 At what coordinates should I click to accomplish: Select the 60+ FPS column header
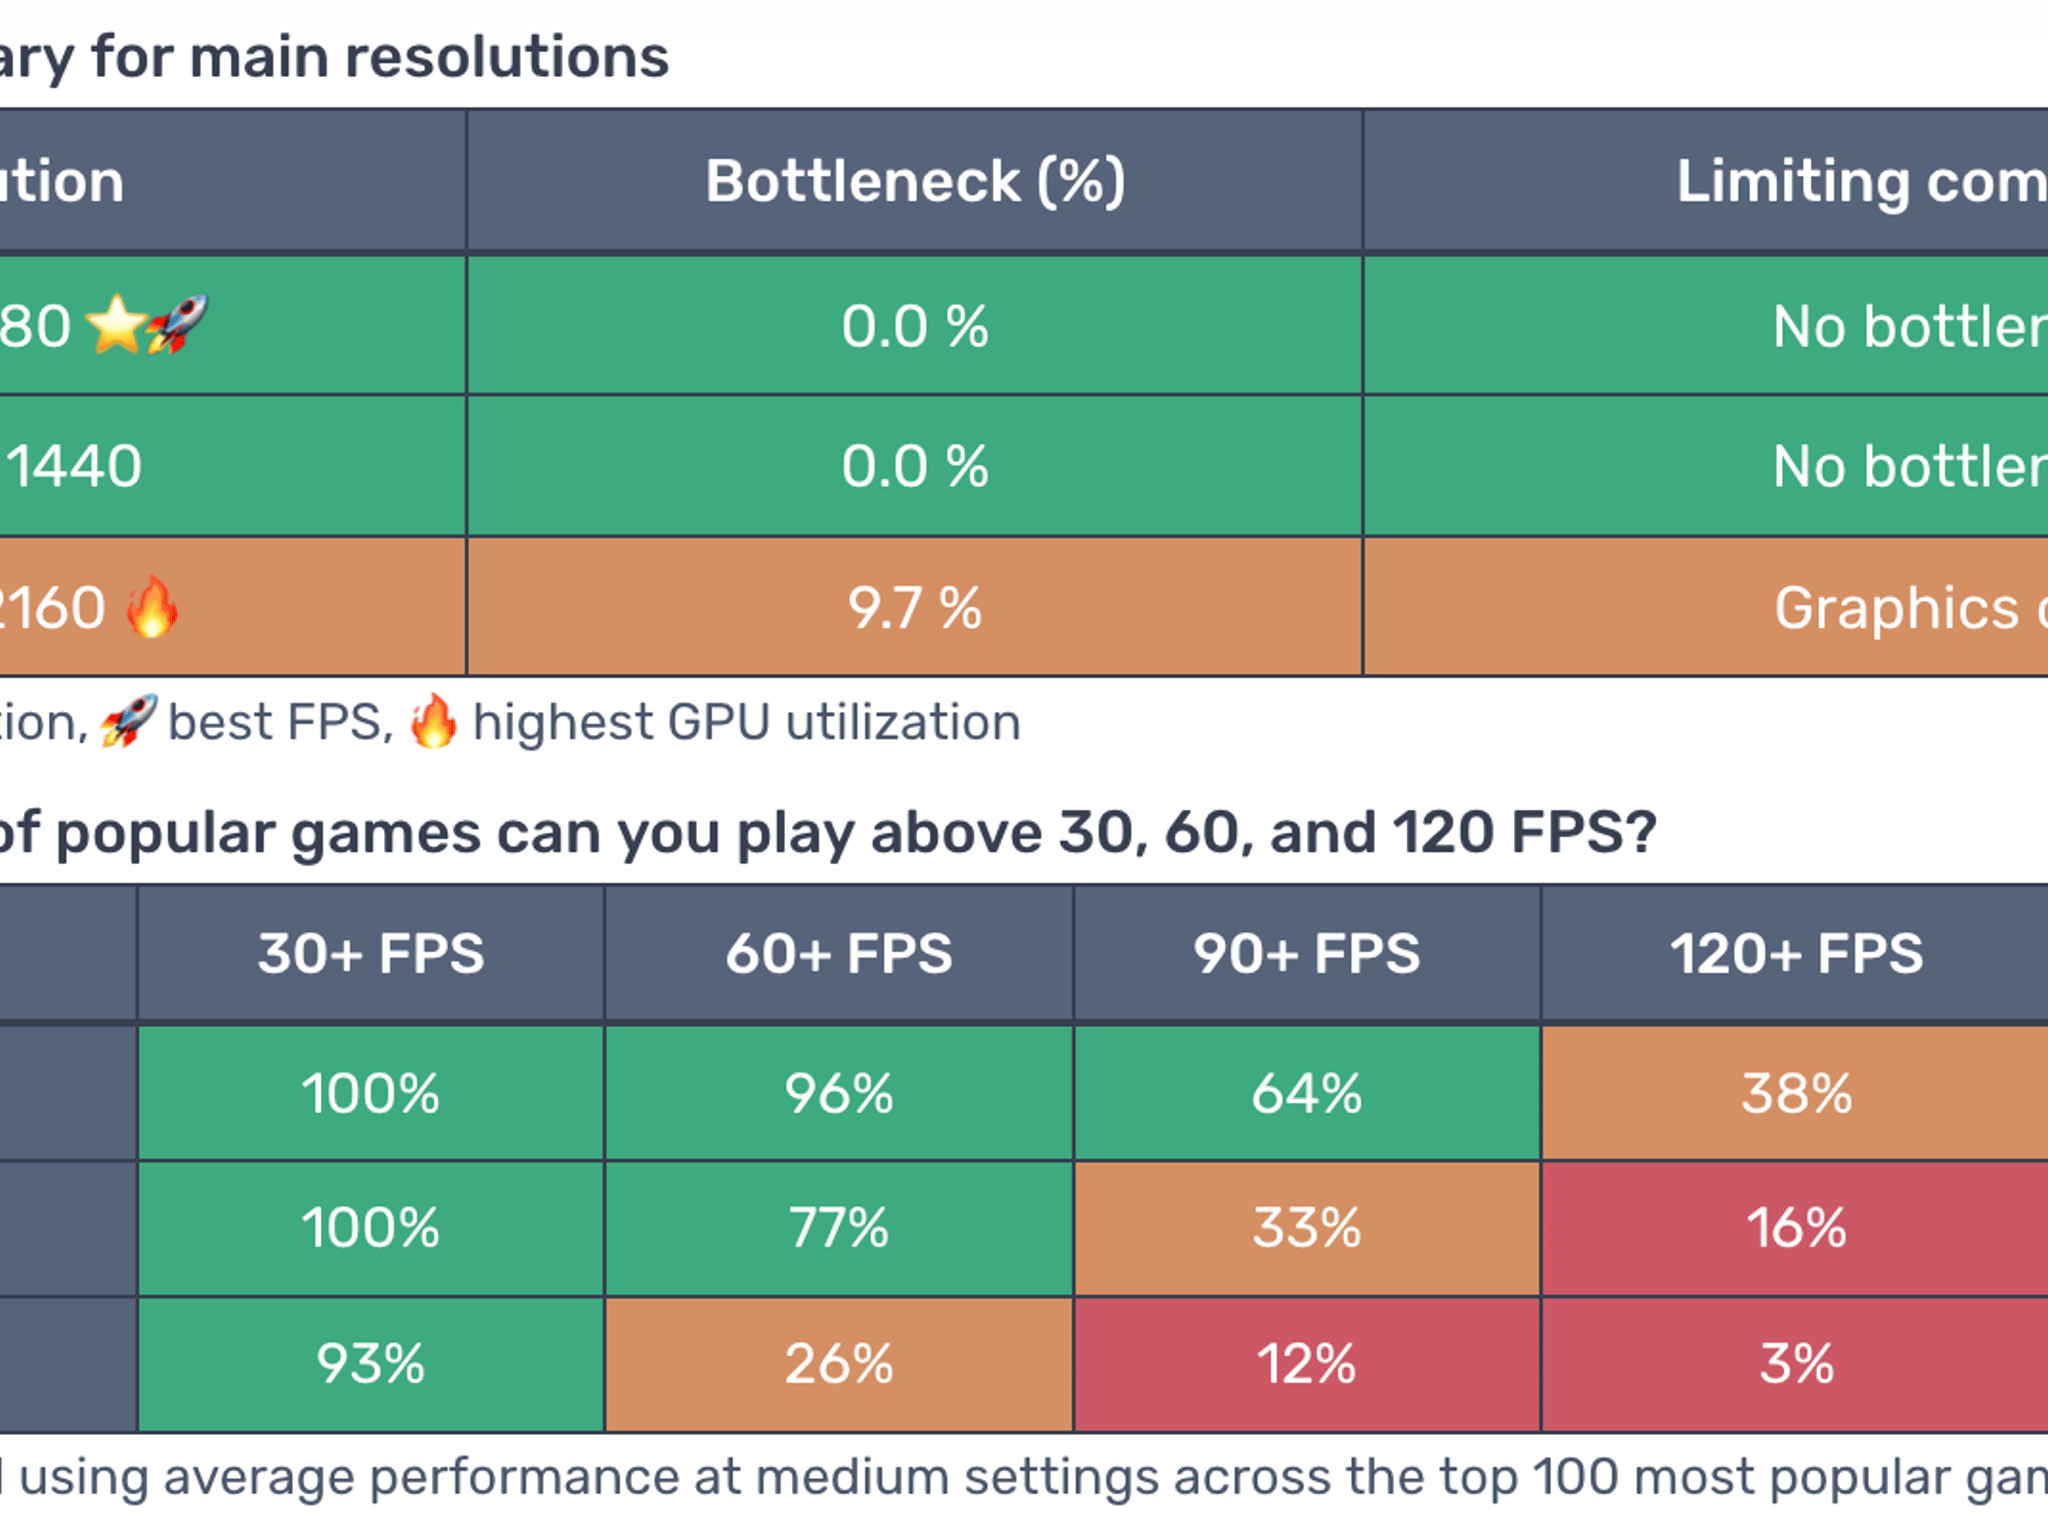pos(839,953)
